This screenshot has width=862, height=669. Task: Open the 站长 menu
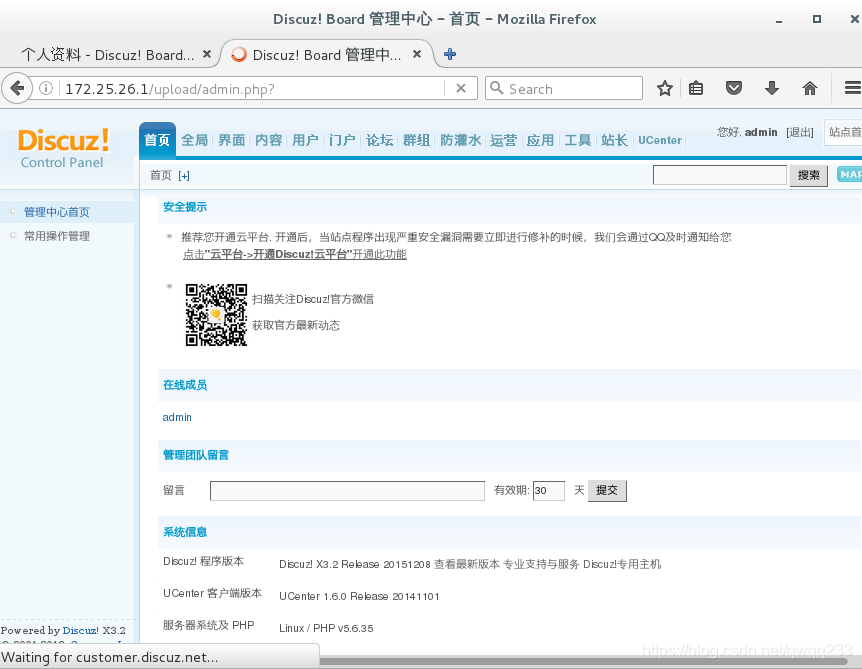[614, 140]
